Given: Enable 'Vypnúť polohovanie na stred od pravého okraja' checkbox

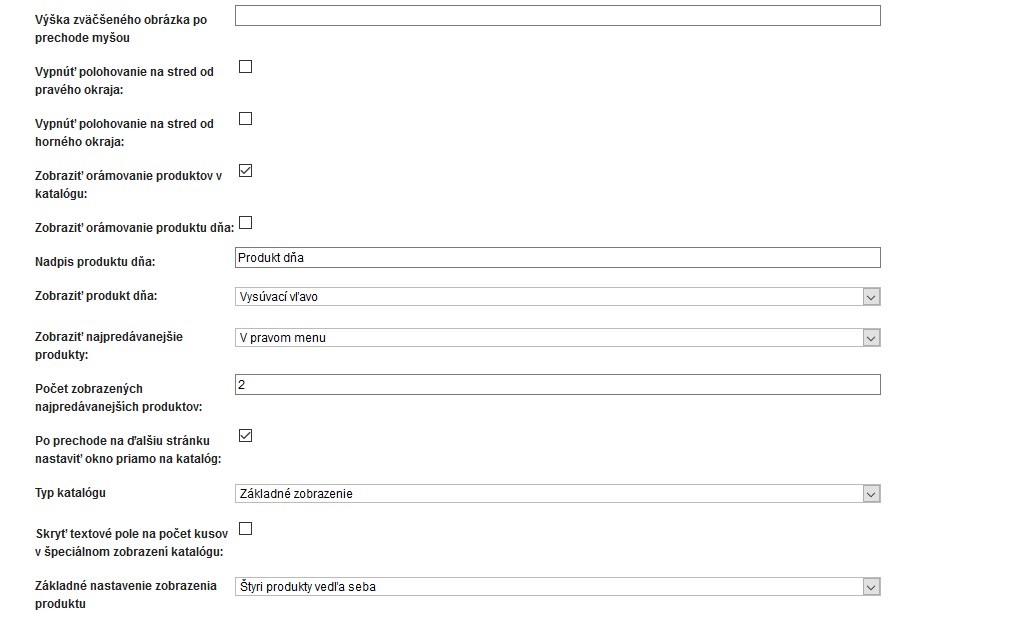Looking at the screenshot, I should [x=246, y=67].
